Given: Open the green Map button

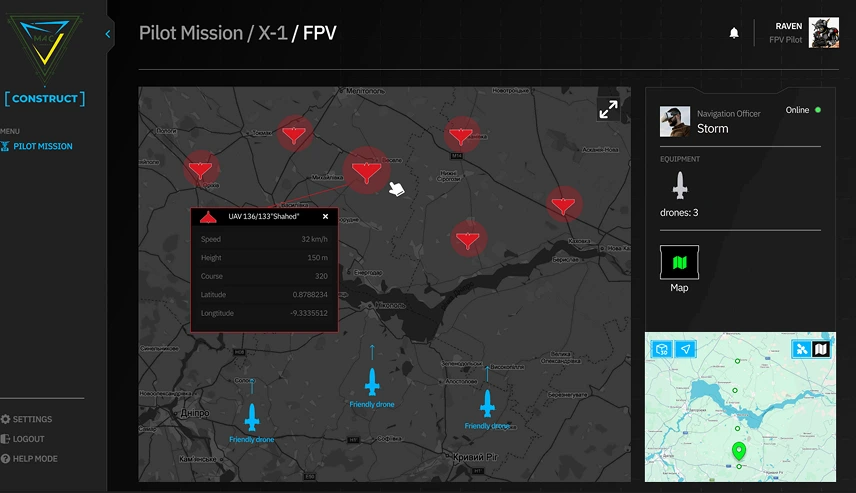Looking at the screenshot, I should point(679,262).
